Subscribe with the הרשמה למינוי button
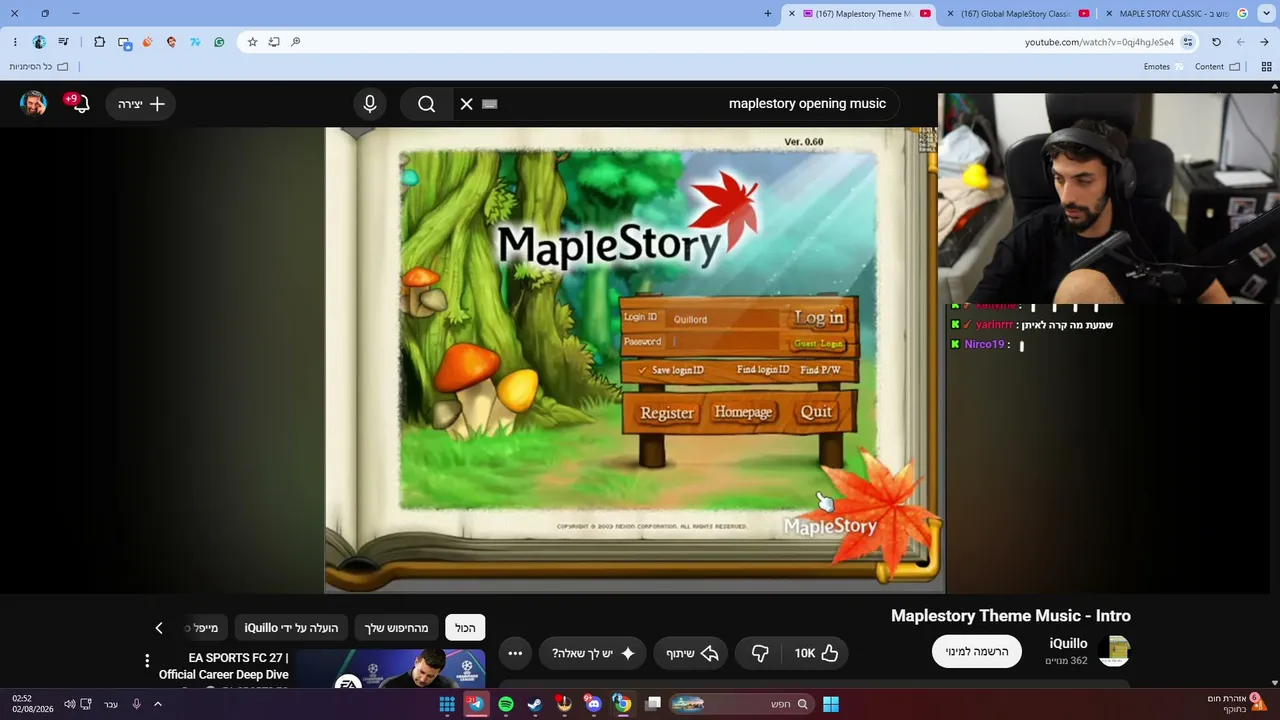 pos(977,651)
